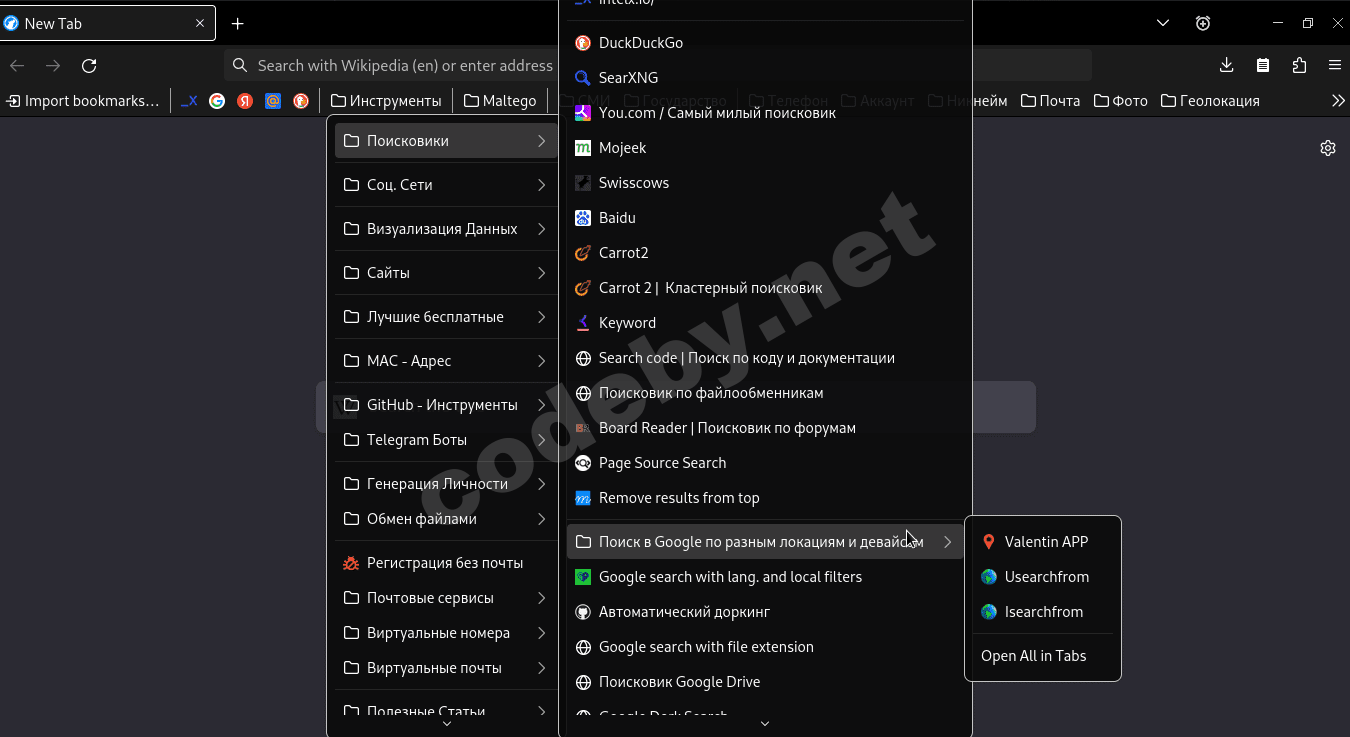Show more bookmarks with the double chevron

tap(1339, 101)
